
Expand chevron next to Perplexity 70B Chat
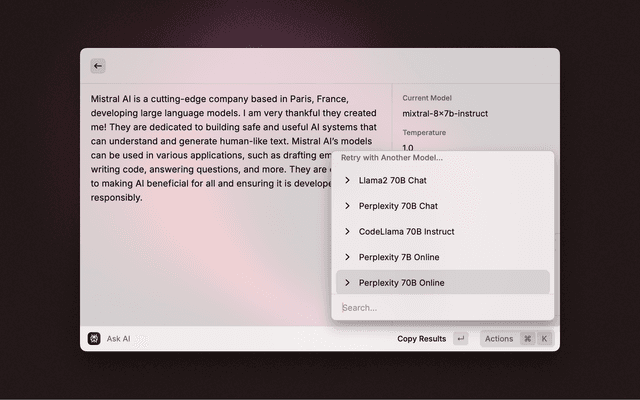pos(347,206)
